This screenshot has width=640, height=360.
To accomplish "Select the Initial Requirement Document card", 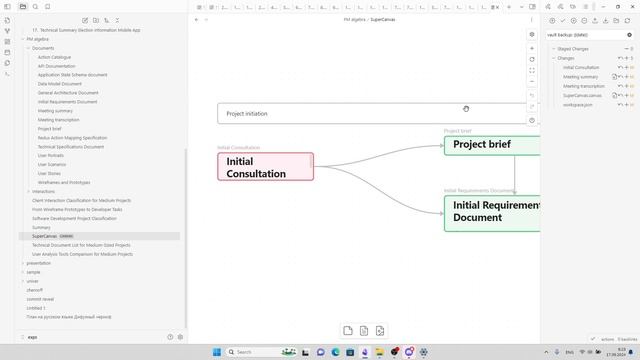I will tap(492, 213).
